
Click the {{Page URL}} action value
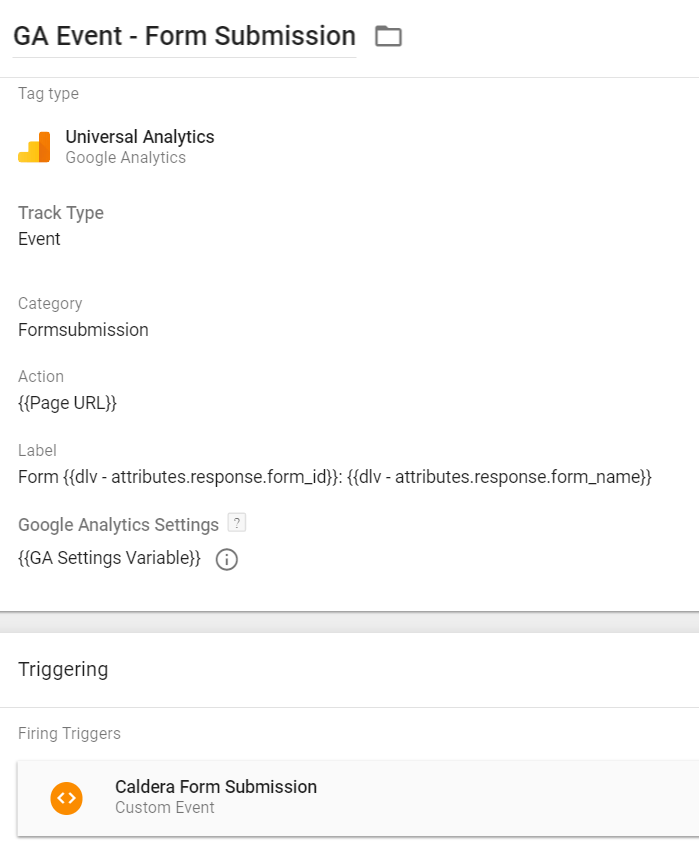coord(68,403)
